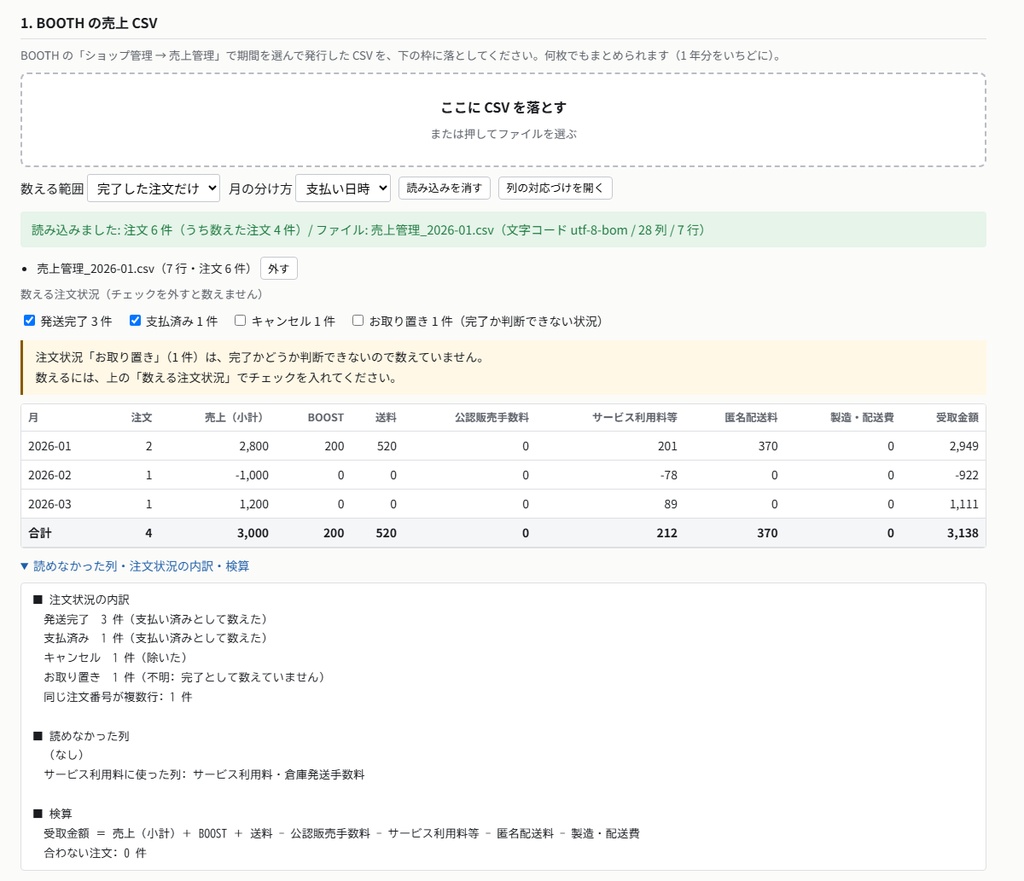Image resolution: width=1024 pixels, height=881 pixels.
Task: Click the 3,138 total received cell
Action: point(963,533)
